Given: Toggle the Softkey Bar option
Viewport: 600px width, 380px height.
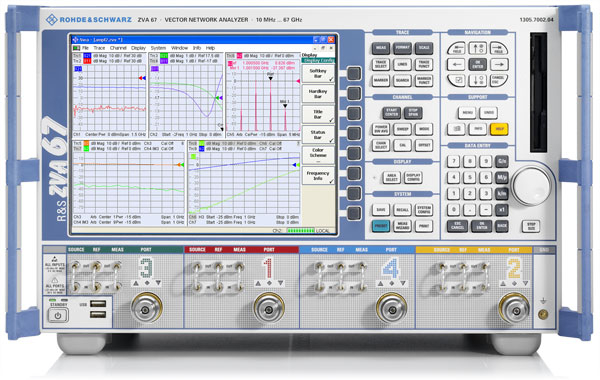Looking at the screenshot, I should [x=318, y=73].
